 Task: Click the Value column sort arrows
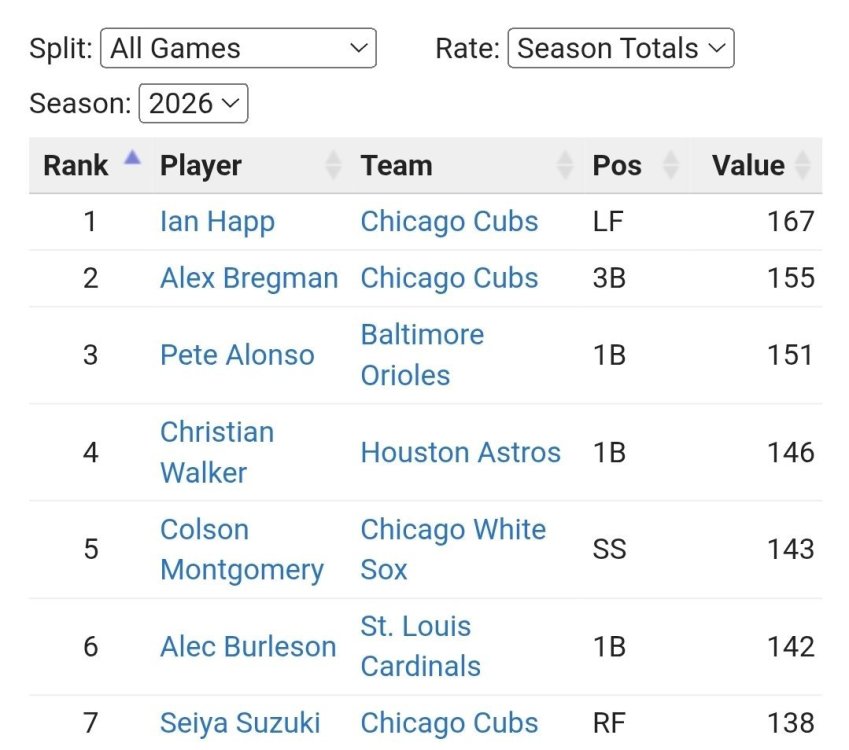coord(802,165)
